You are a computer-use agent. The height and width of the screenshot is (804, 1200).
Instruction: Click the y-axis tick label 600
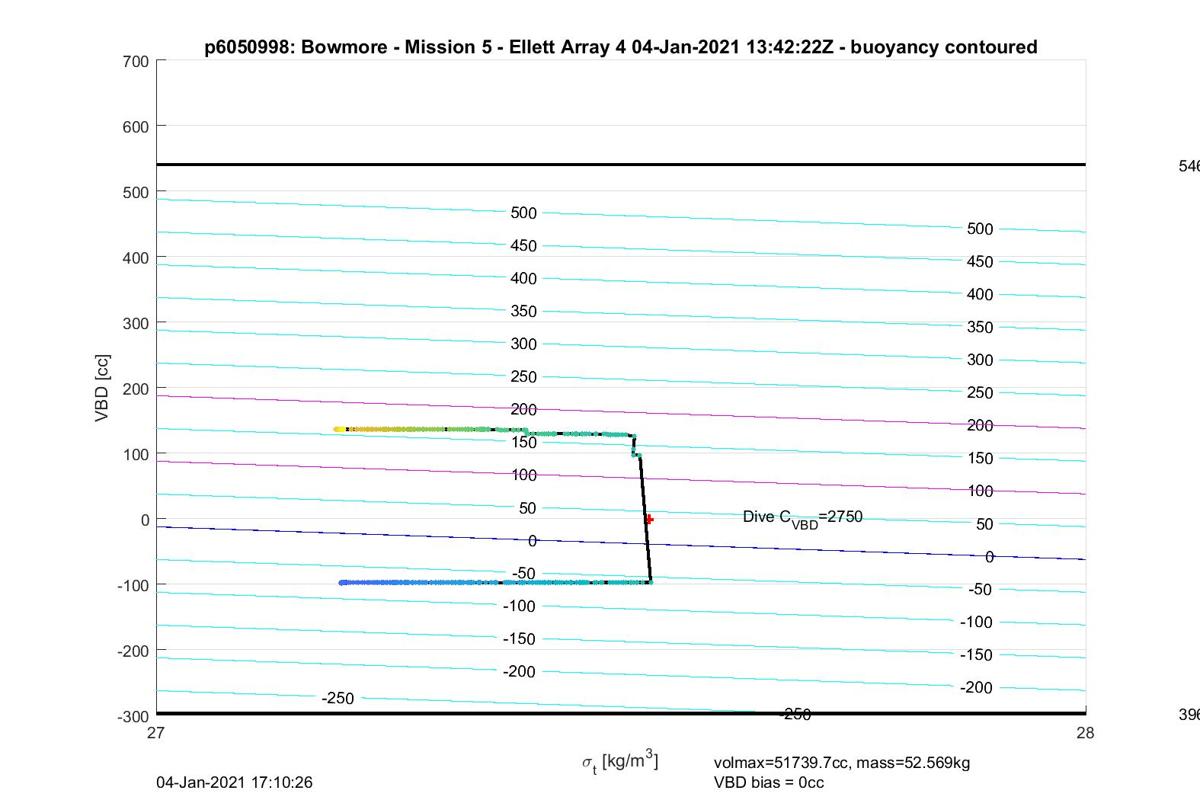(x=137, y=126)
